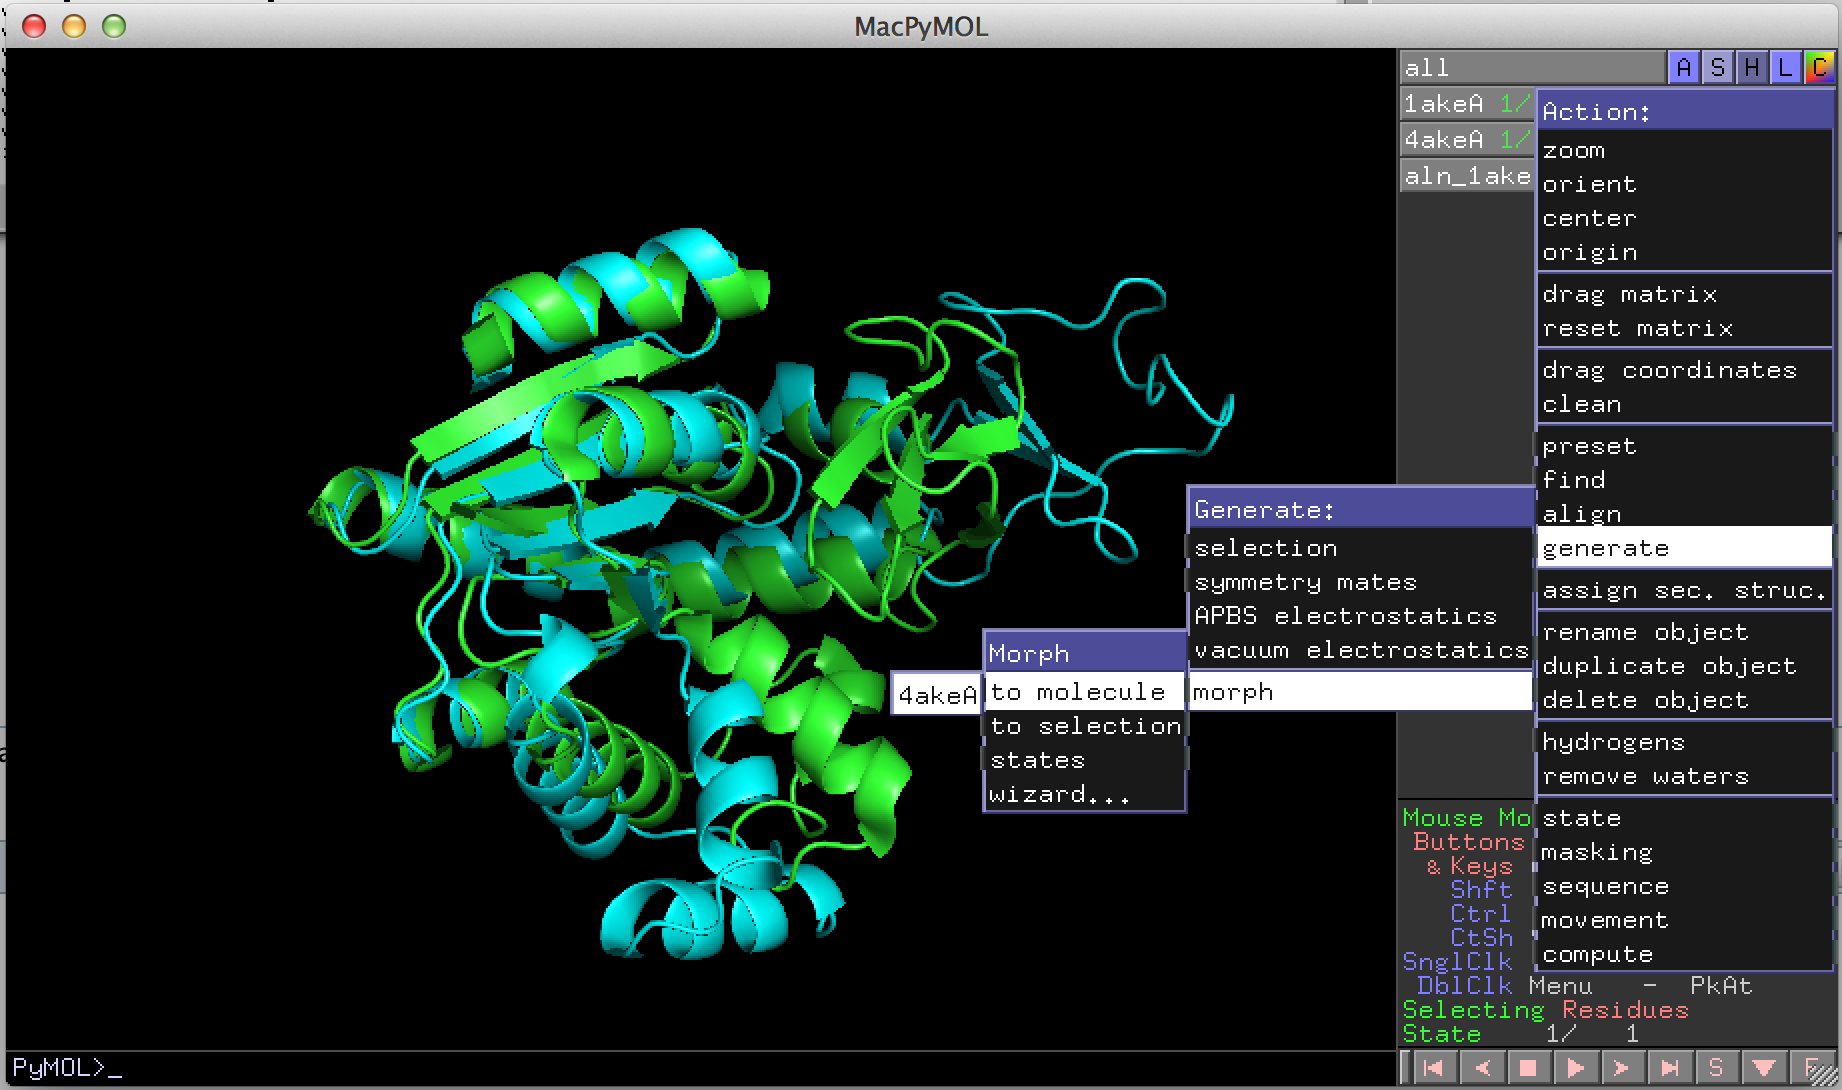The image size is (1842, 1090).
Task: Jump to the last frame
Action: click(1669, 1068)
